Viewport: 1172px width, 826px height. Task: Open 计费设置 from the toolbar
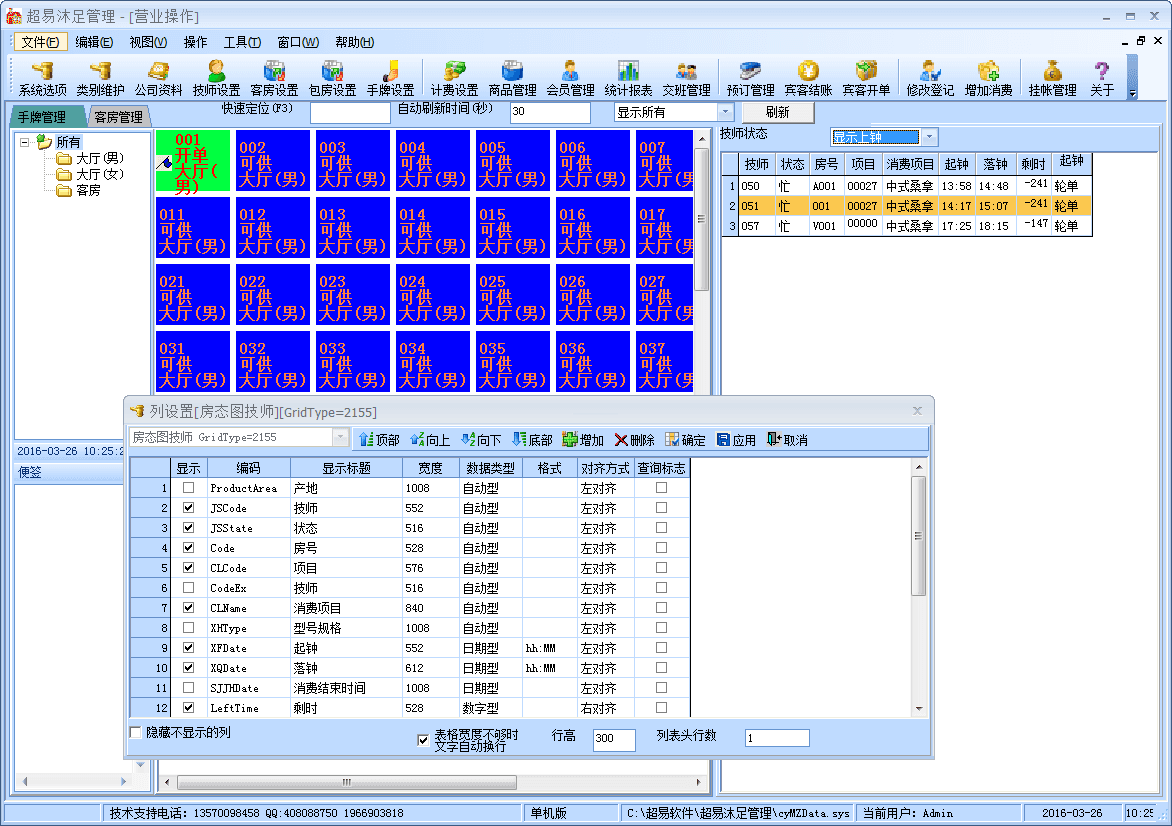click(x=454, y=78)
